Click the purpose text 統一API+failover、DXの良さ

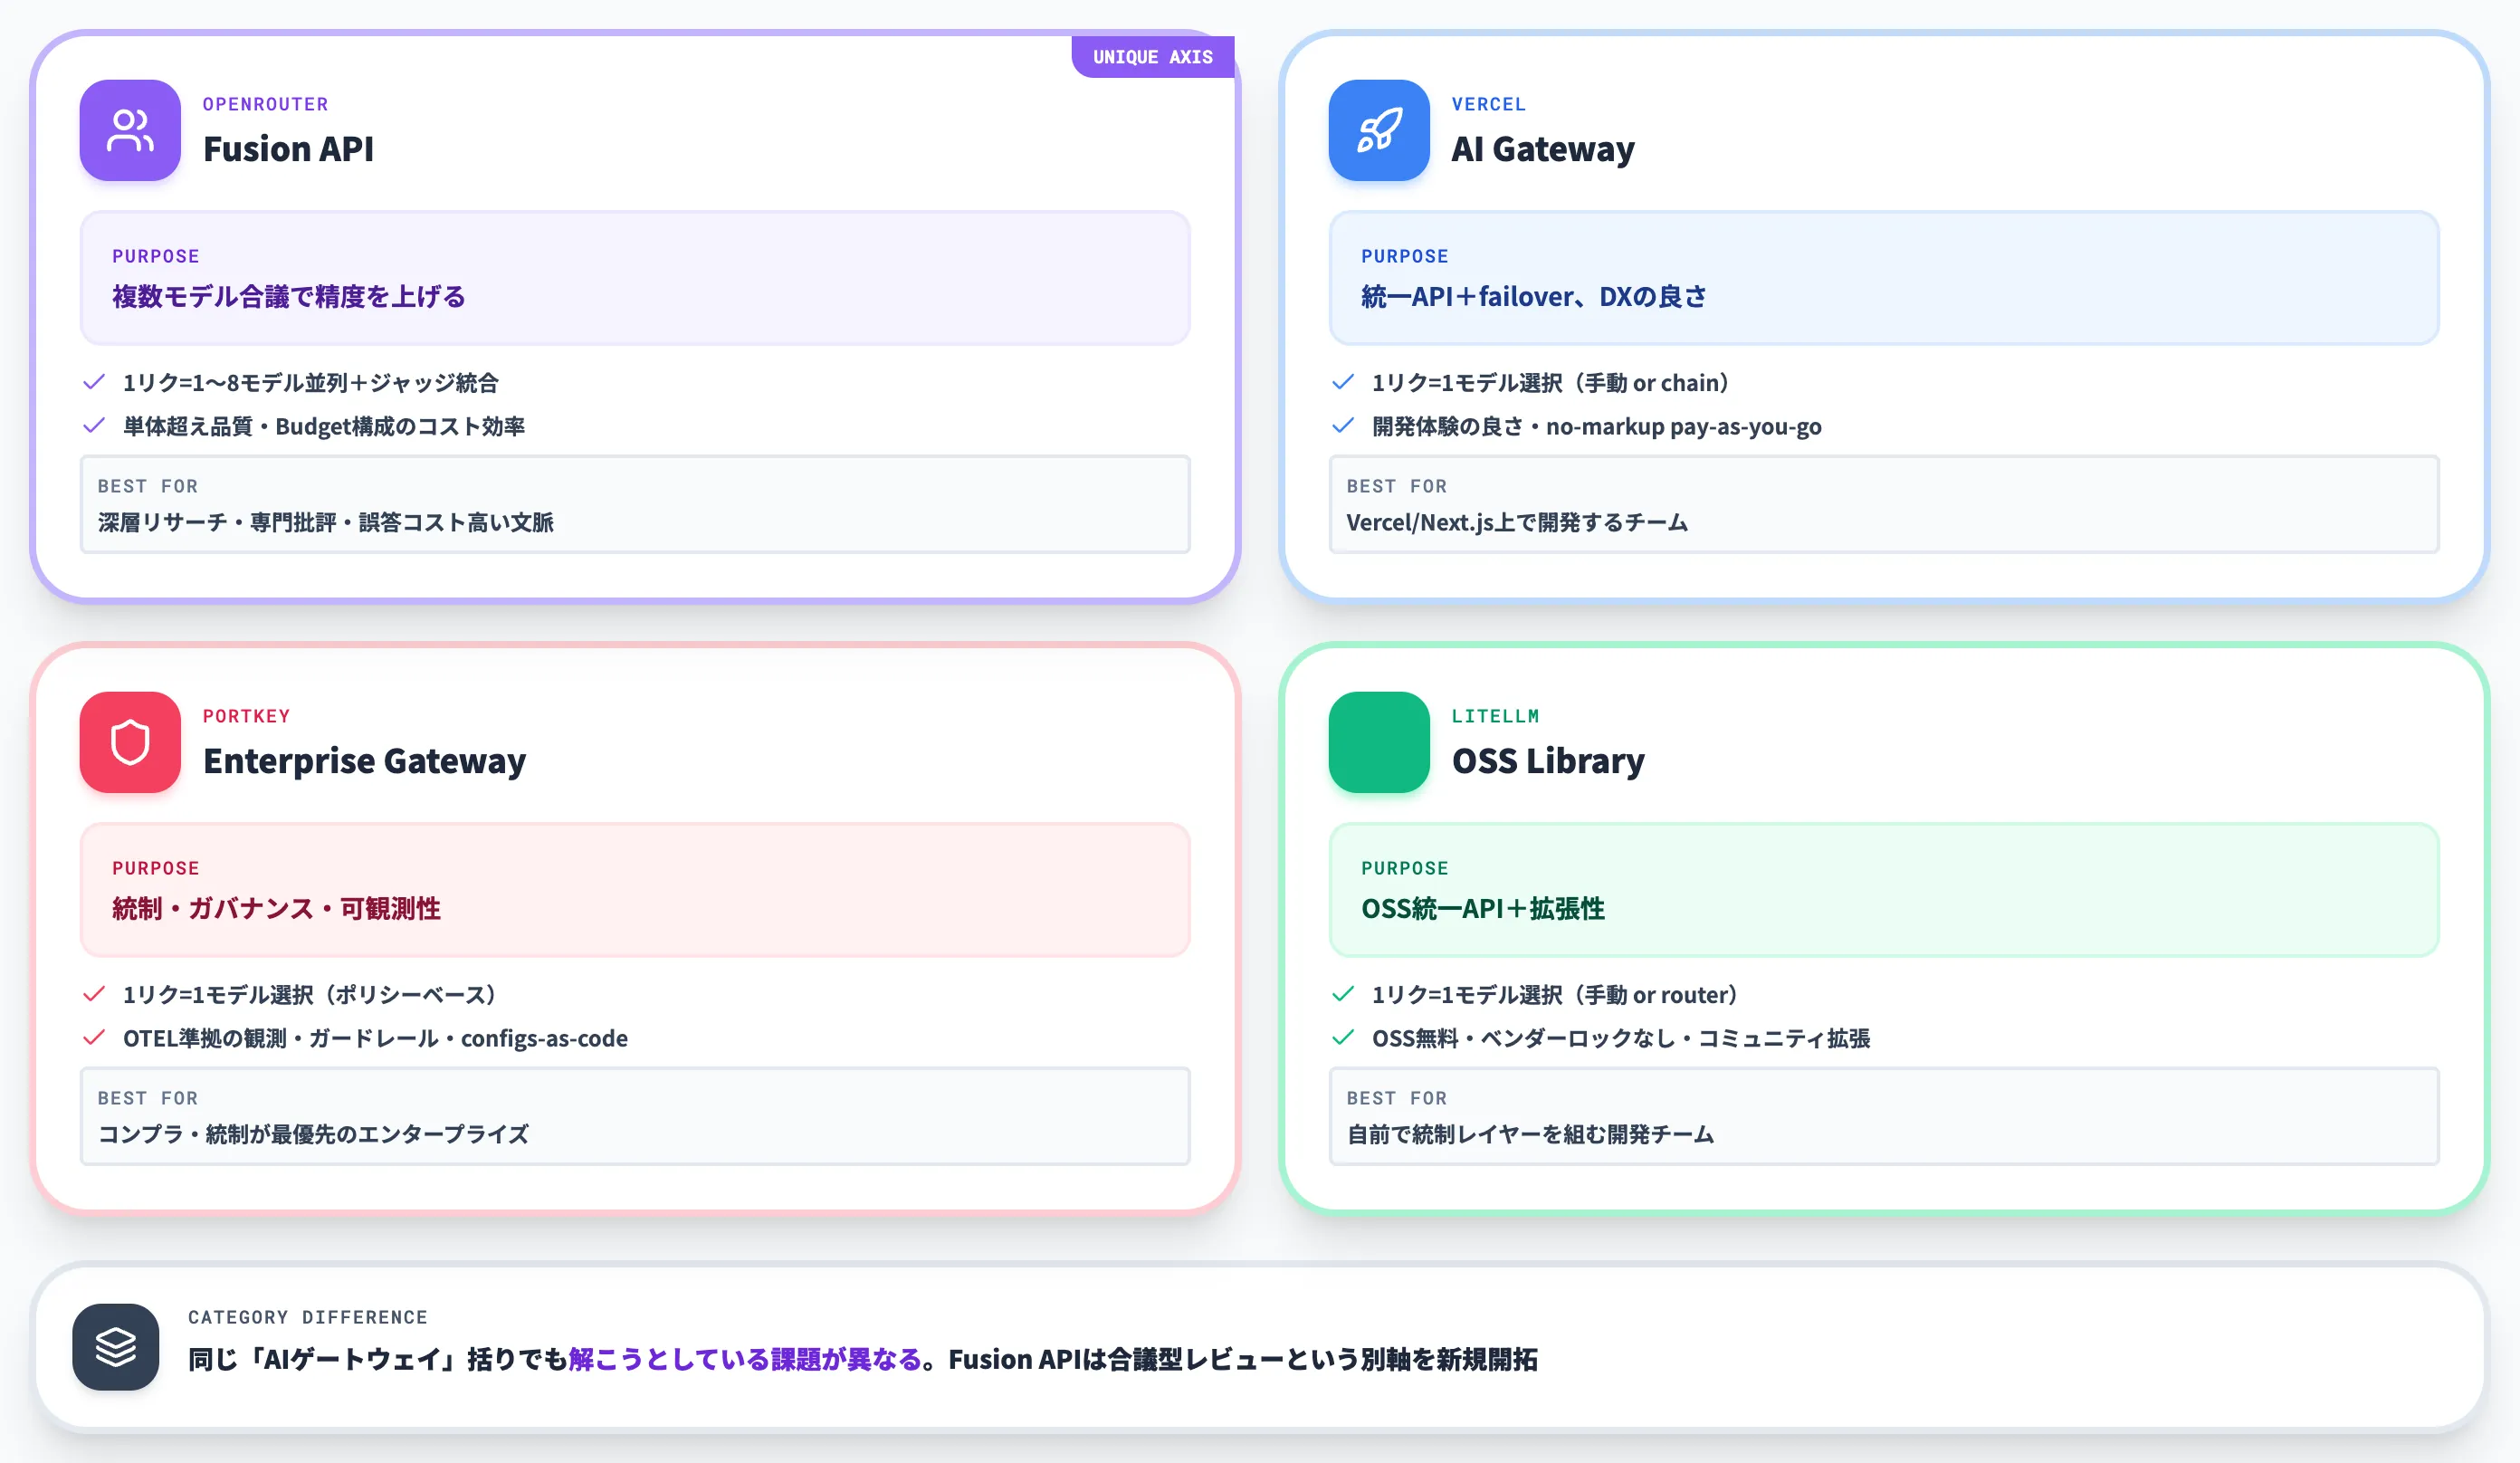pos(1533,297)
